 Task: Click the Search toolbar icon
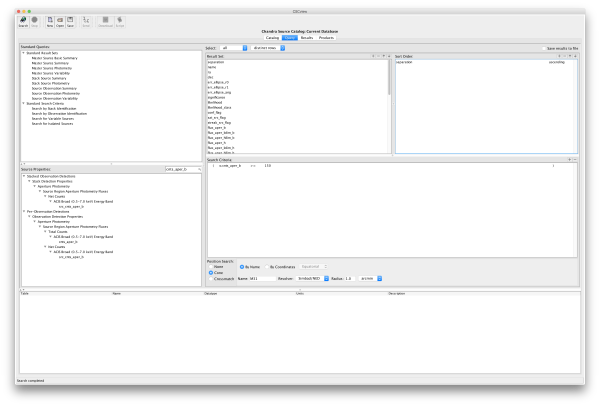pyautogui.click(x=22, y=21)
